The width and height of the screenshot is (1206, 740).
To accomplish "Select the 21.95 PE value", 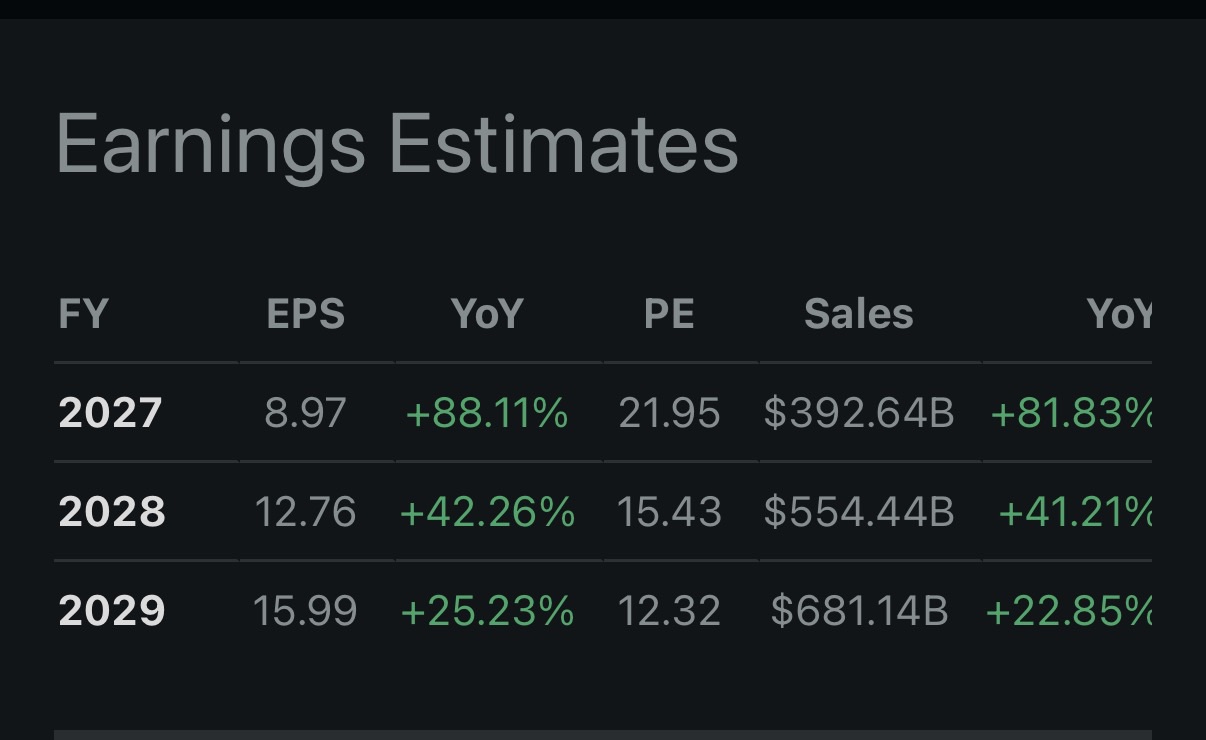I will tap(669, 412).
